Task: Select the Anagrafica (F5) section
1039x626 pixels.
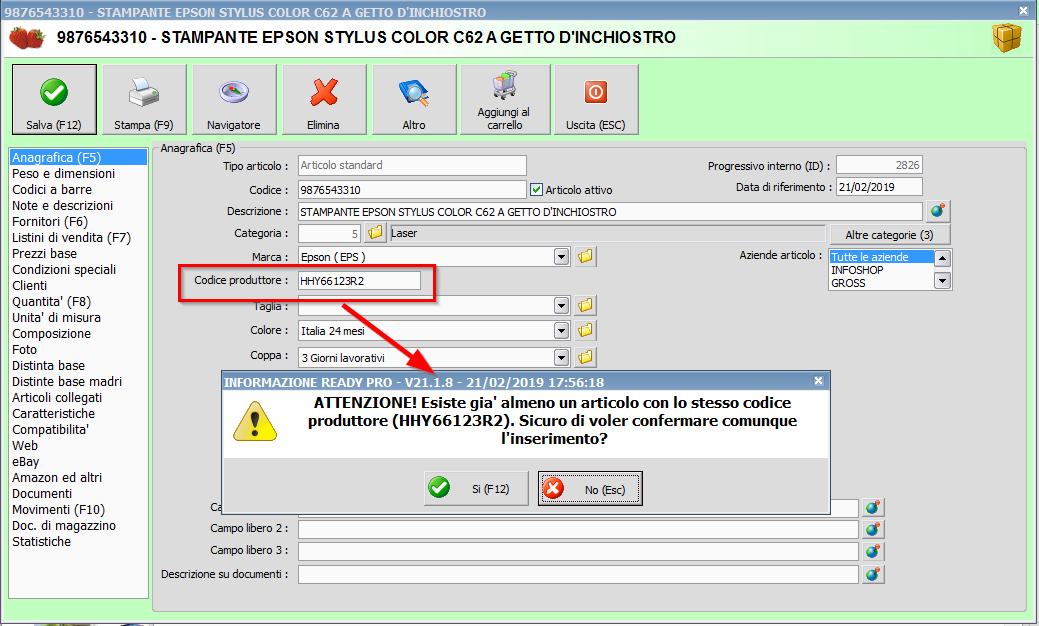Action: tap(78, 158)
